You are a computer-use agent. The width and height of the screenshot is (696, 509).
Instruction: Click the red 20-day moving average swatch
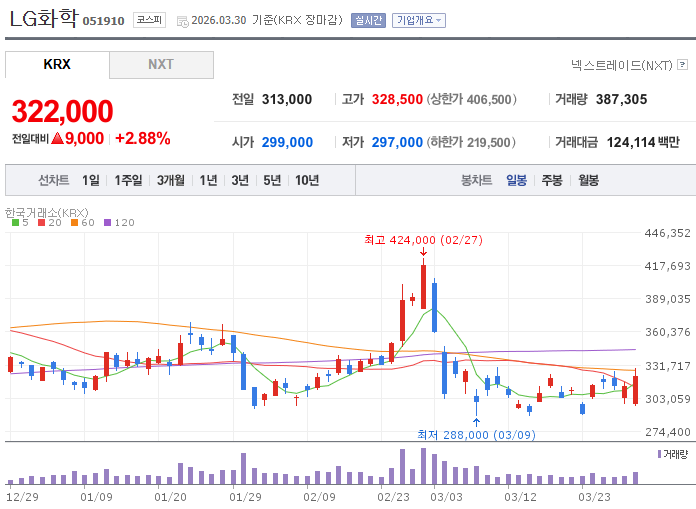coord(42,223)
